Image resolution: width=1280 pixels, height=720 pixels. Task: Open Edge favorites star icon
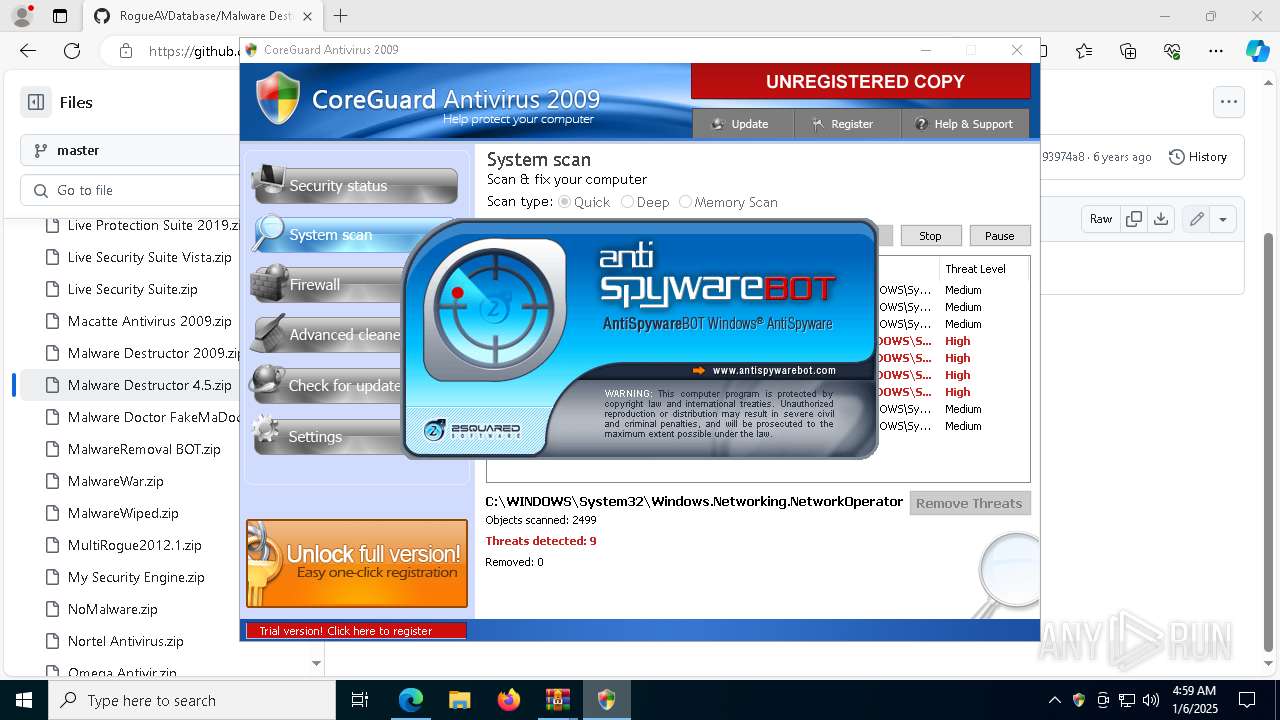1084,51
